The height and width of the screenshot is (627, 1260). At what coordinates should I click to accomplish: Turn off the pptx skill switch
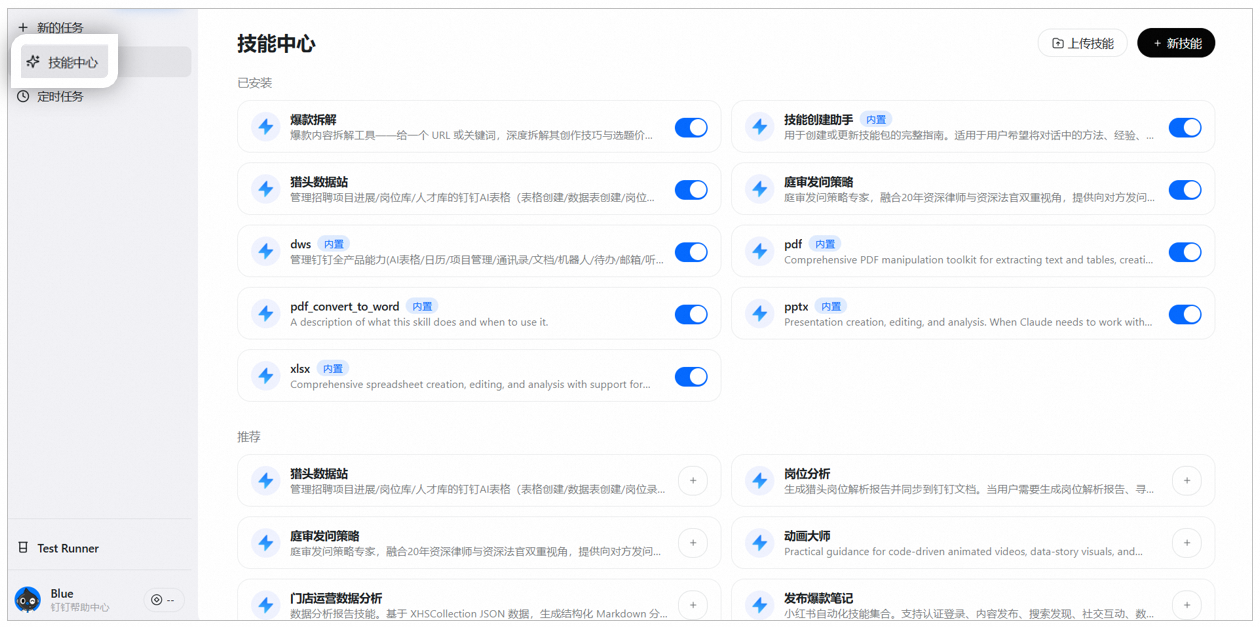[x=1184, y=314]
